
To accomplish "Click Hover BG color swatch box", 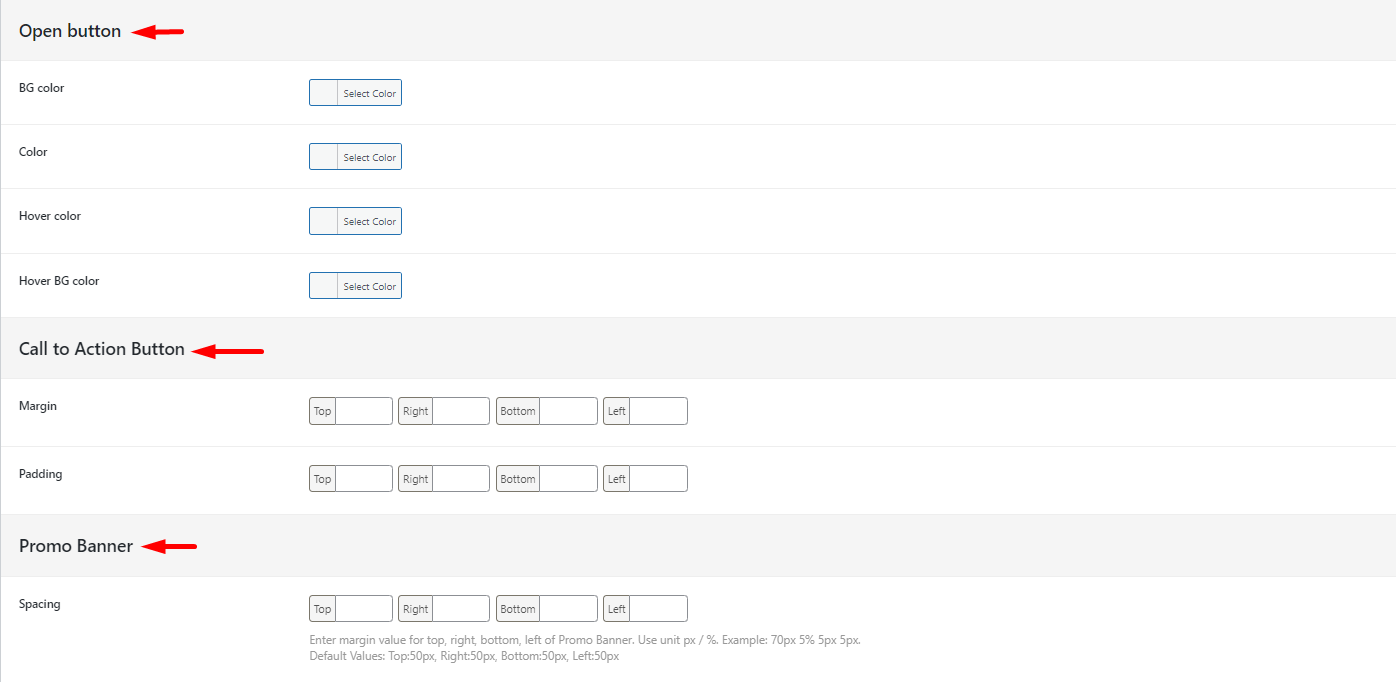I will tap(324, 286).
